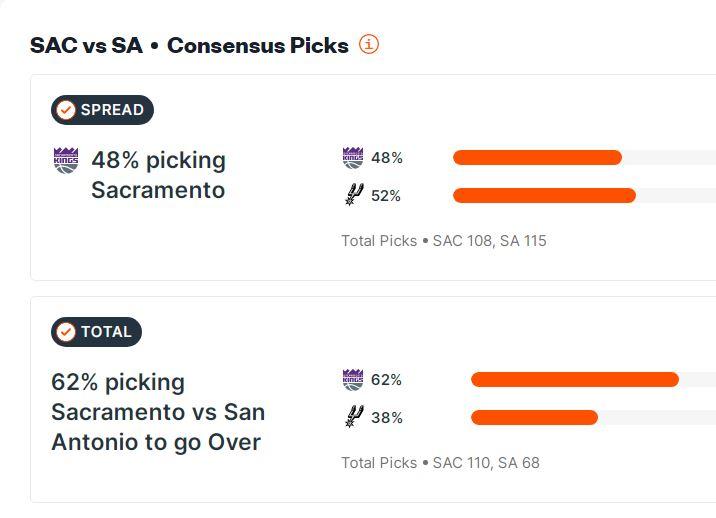716x518 pixels.
Task: Click the 52% percentage label
Action: [386, 196]
